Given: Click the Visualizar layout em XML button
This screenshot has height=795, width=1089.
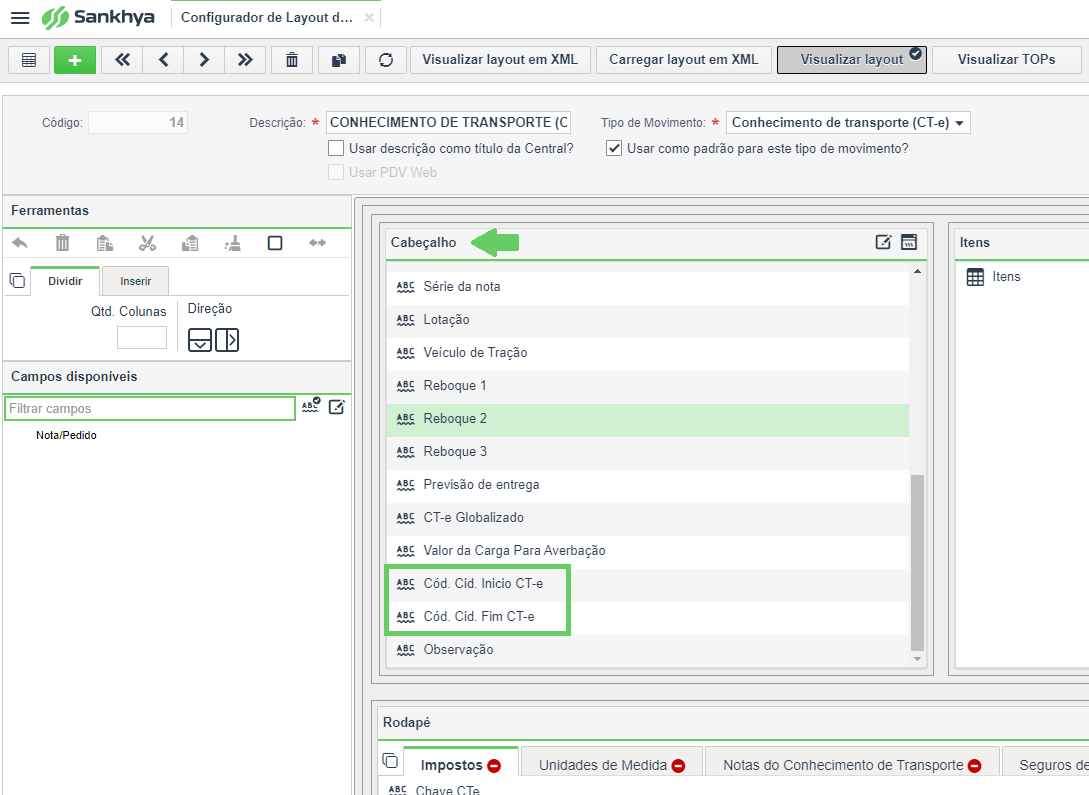Looking at the screenshot, I should pos(500,60).
